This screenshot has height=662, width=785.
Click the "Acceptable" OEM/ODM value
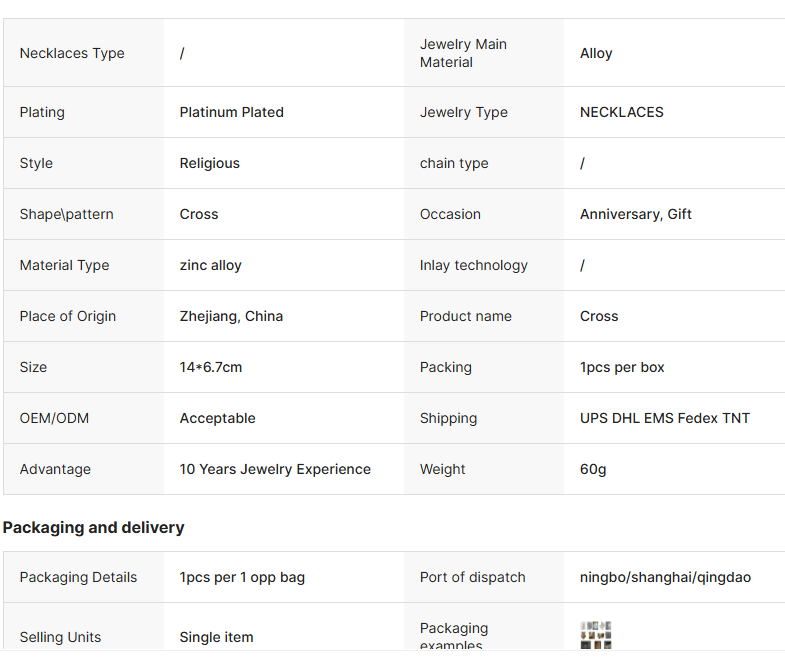point(217,418)
